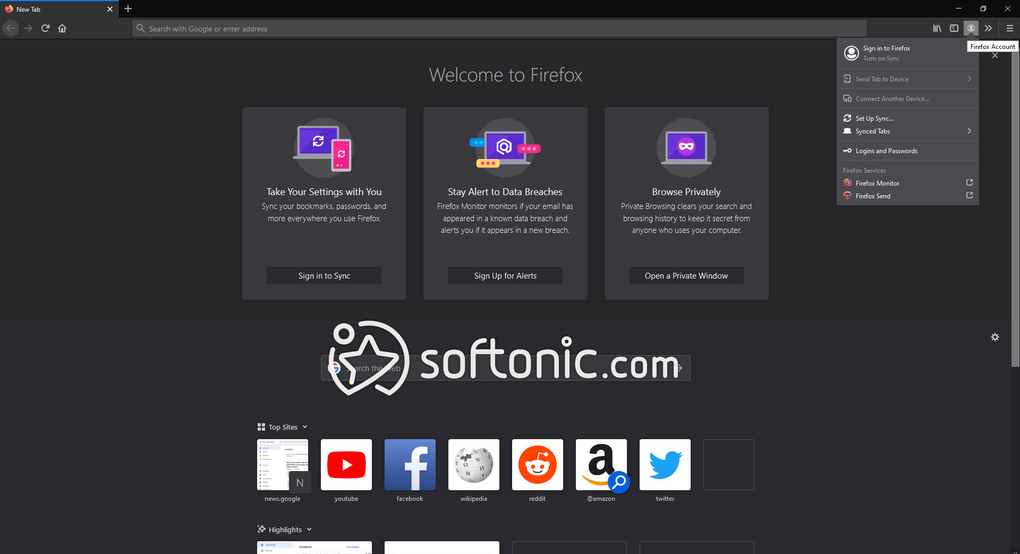Open the hamburger application menu
The image size is (1020, 554).
pos(1010,28)
